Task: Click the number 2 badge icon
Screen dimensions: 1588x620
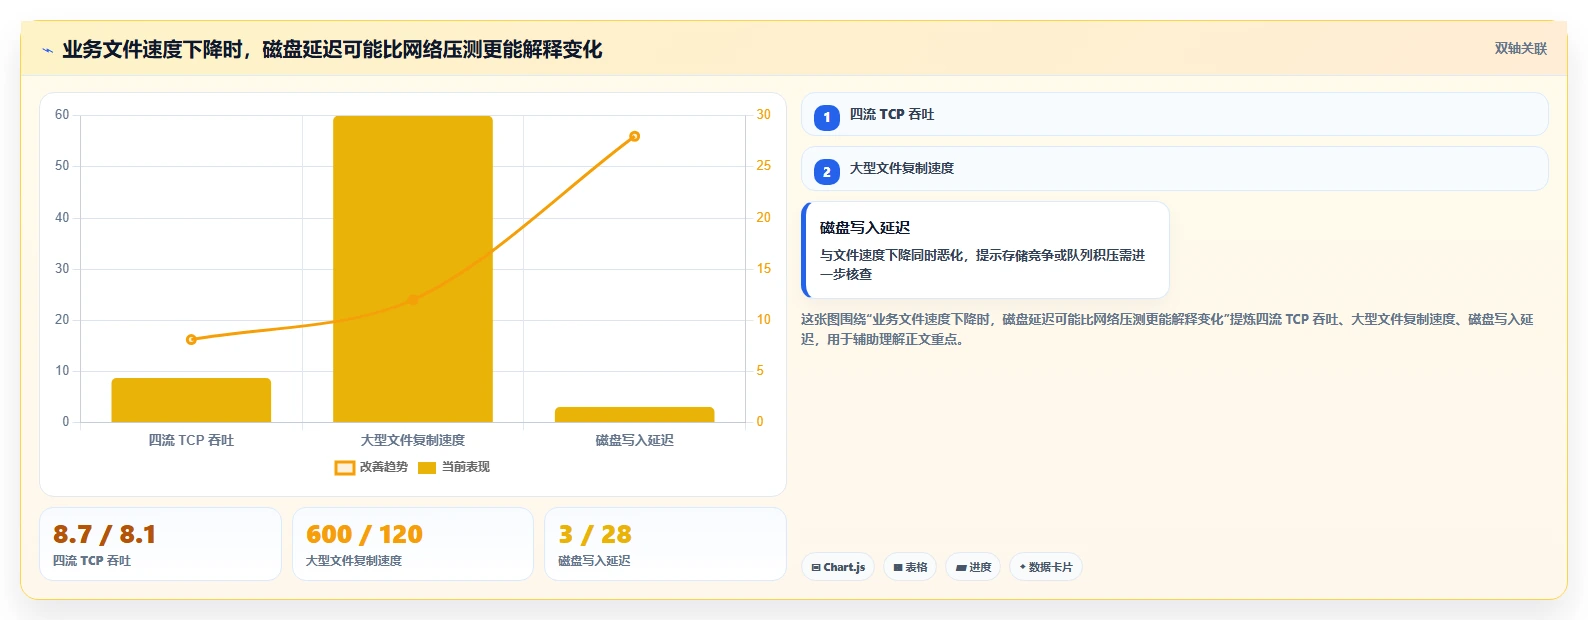Action: (827, 172)
